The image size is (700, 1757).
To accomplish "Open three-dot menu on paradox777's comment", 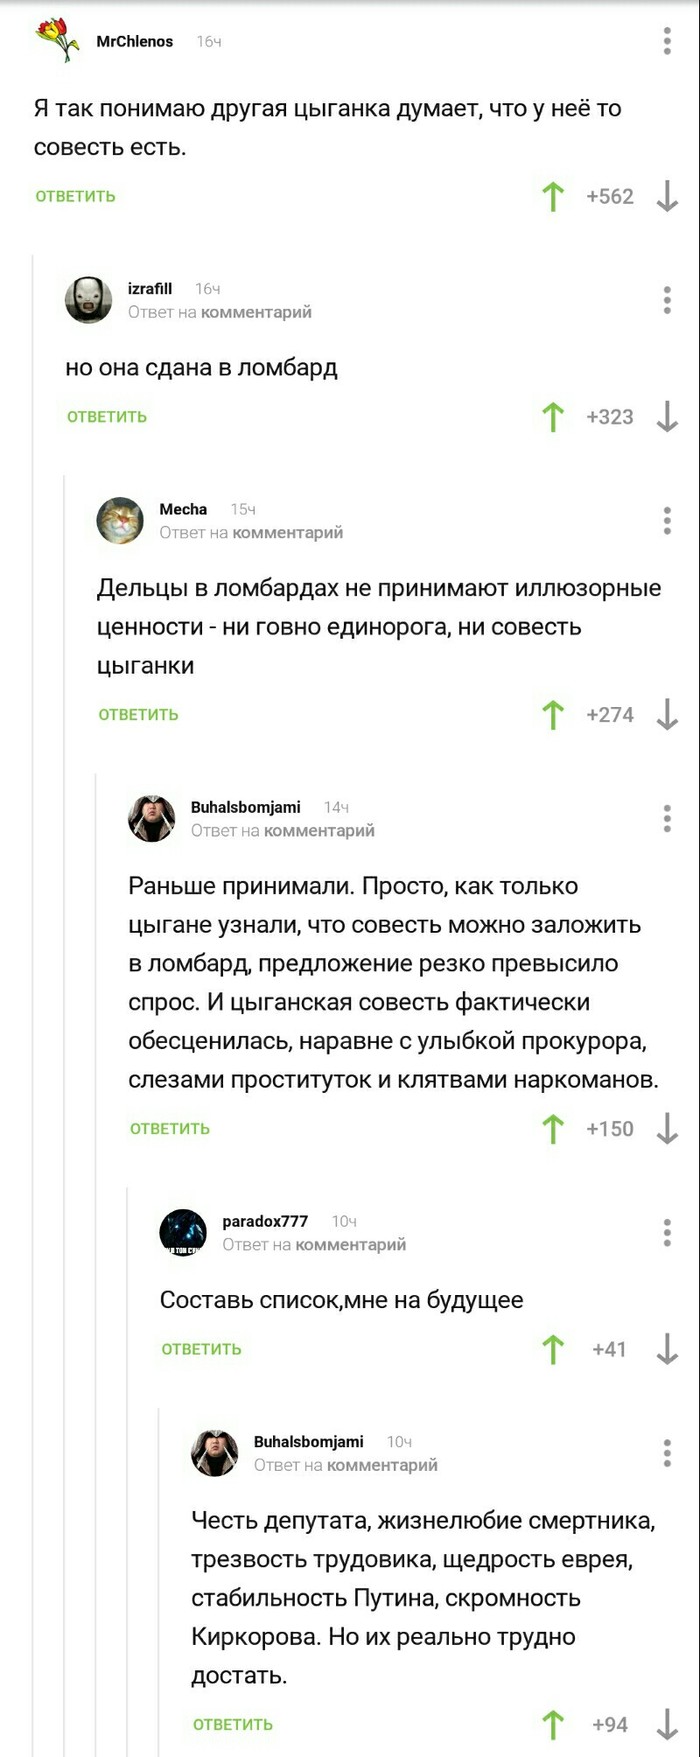I will tap(667, 1232).
